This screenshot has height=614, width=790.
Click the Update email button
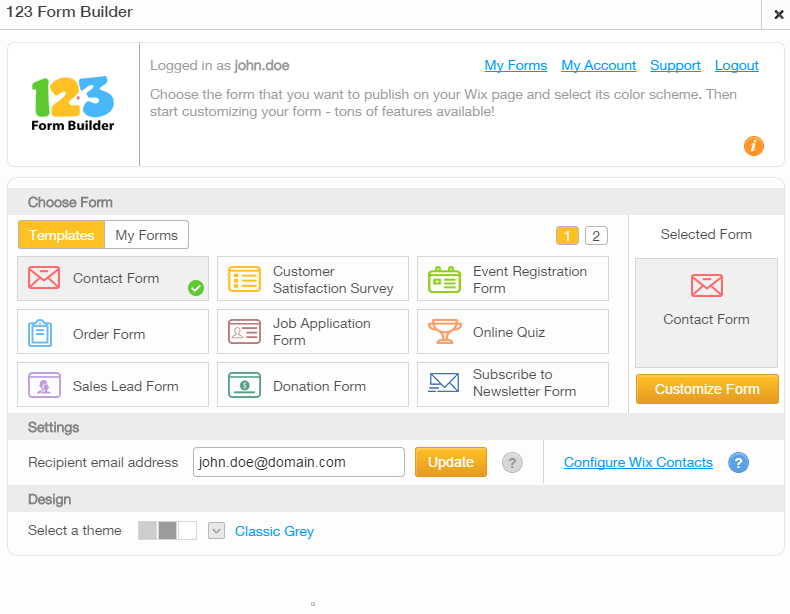(x=451, y=462)
